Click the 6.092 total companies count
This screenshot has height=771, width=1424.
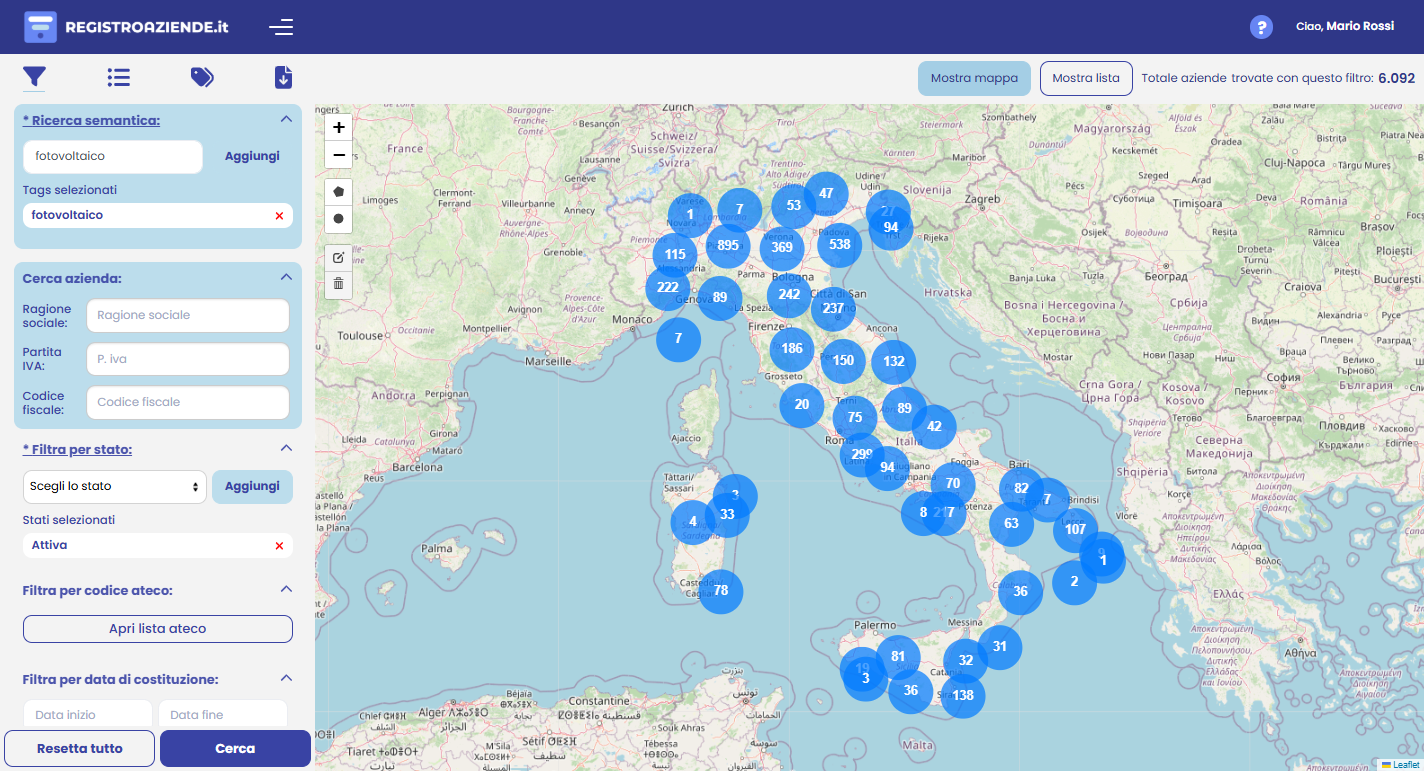pyautogui.click(x=1397, y=78)
